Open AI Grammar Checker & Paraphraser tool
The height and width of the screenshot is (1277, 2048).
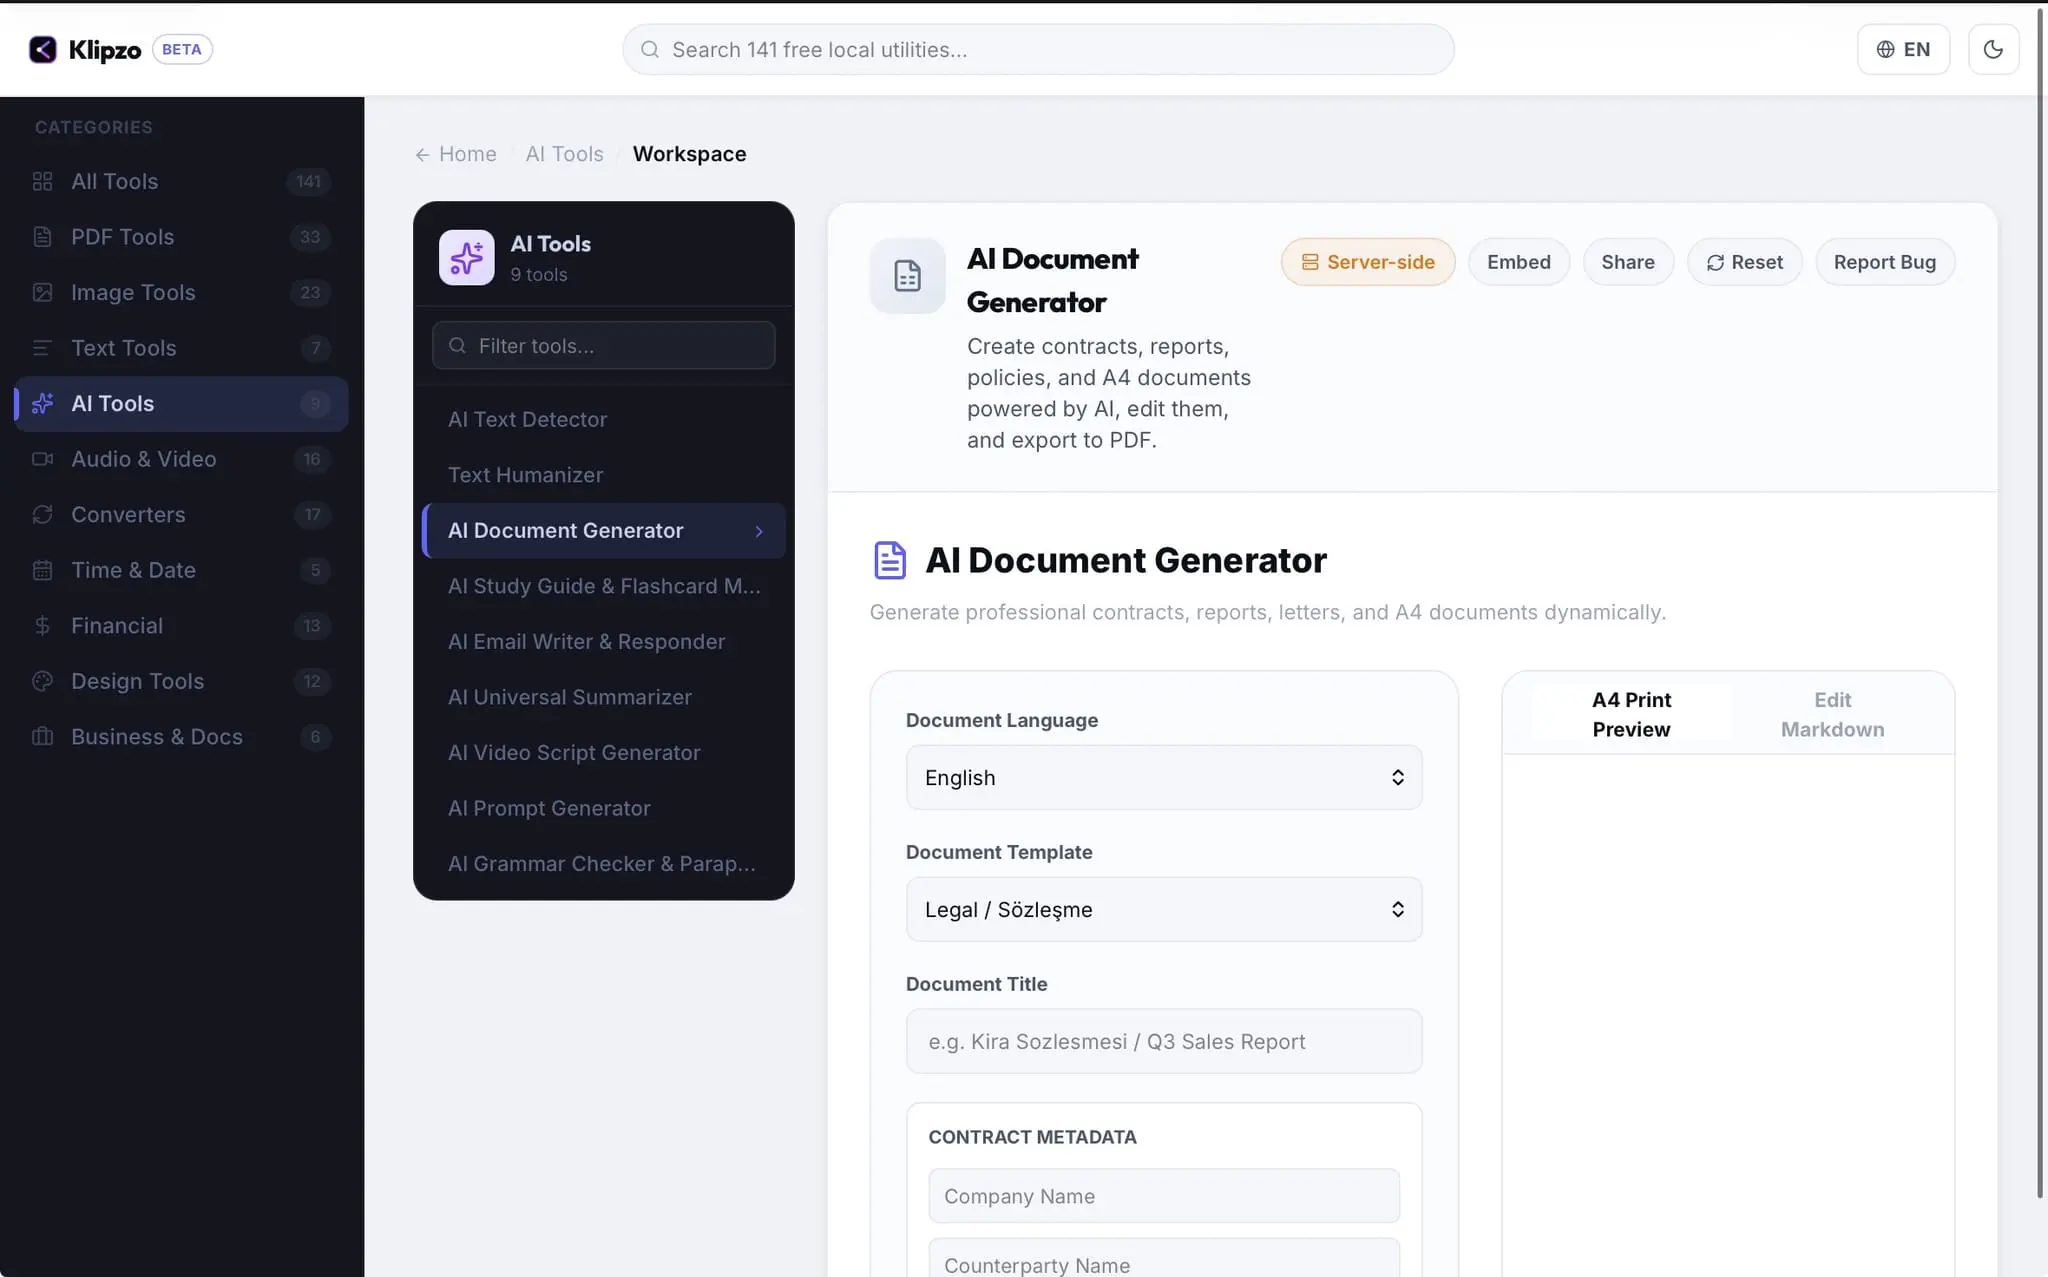coord(604,863)
